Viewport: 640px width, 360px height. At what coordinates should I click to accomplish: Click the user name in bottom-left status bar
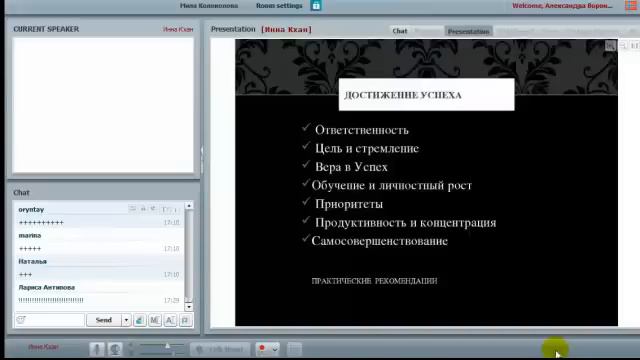pyautogui.click(x=43, y=347)
